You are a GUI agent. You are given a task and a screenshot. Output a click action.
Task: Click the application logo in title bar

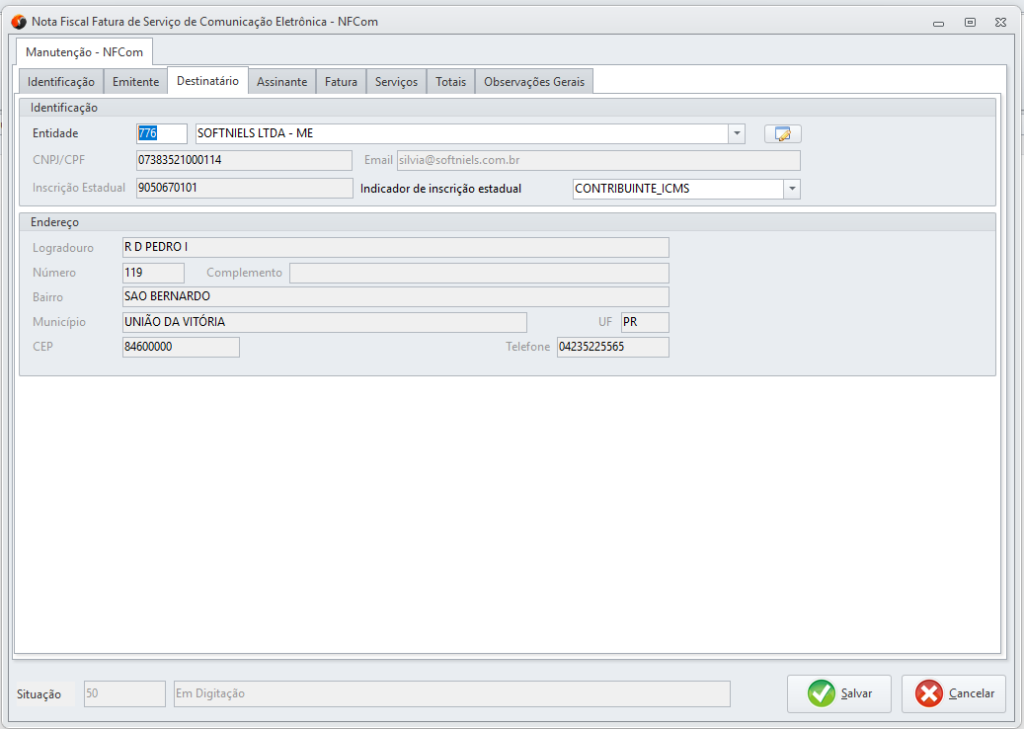click(18, 21)
